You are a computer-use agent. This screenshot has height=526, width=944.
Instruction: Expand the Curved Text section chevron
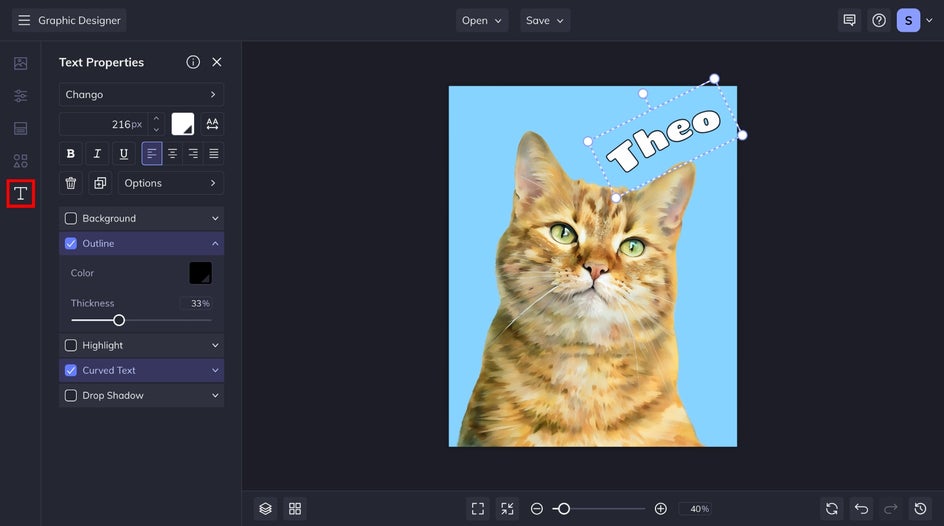(x=215, y=371)
